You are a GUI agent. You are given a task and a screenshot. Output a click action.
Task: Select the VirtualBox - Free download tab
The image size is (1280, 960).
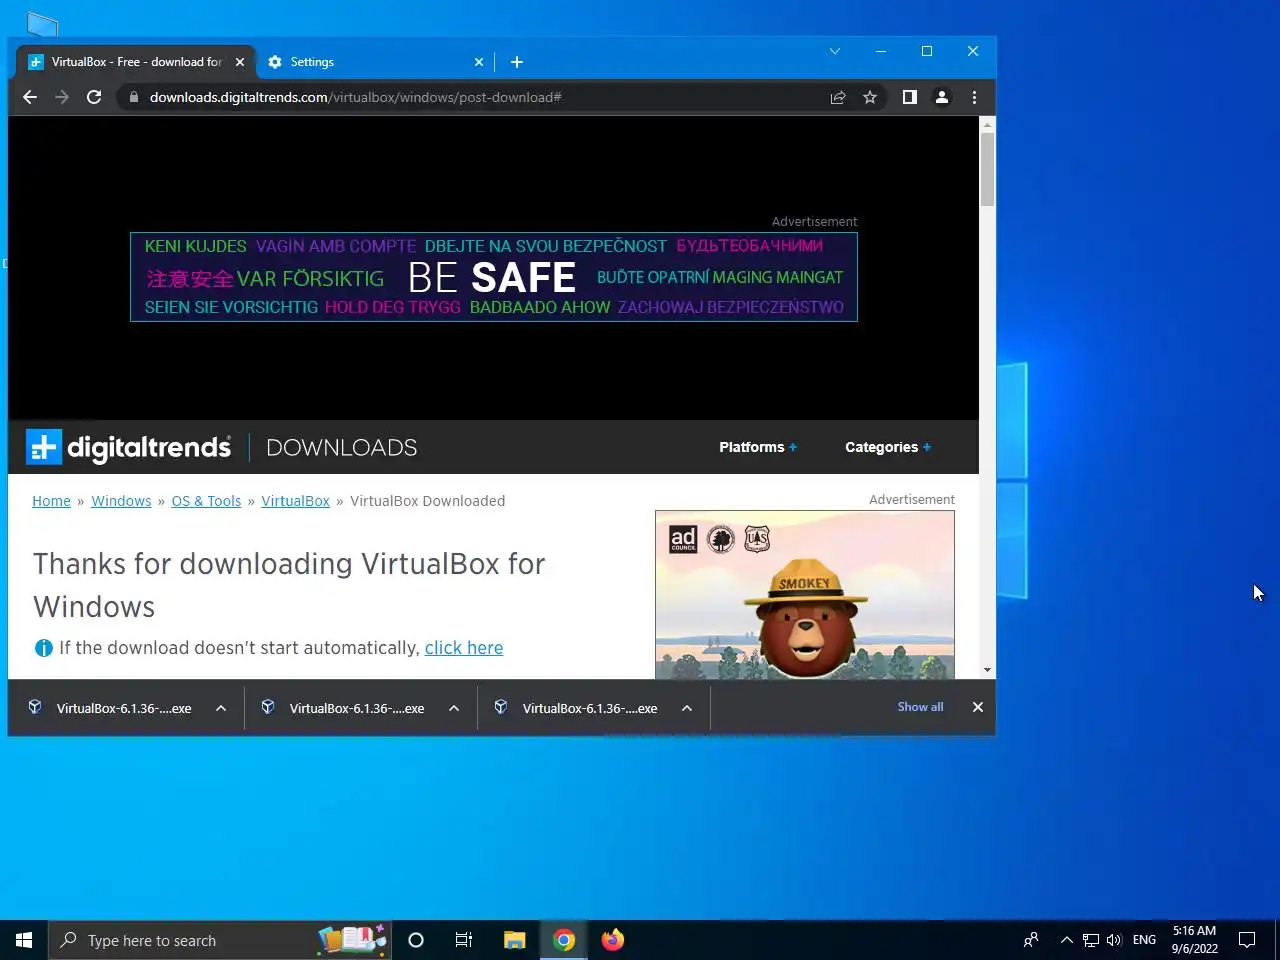135,62
